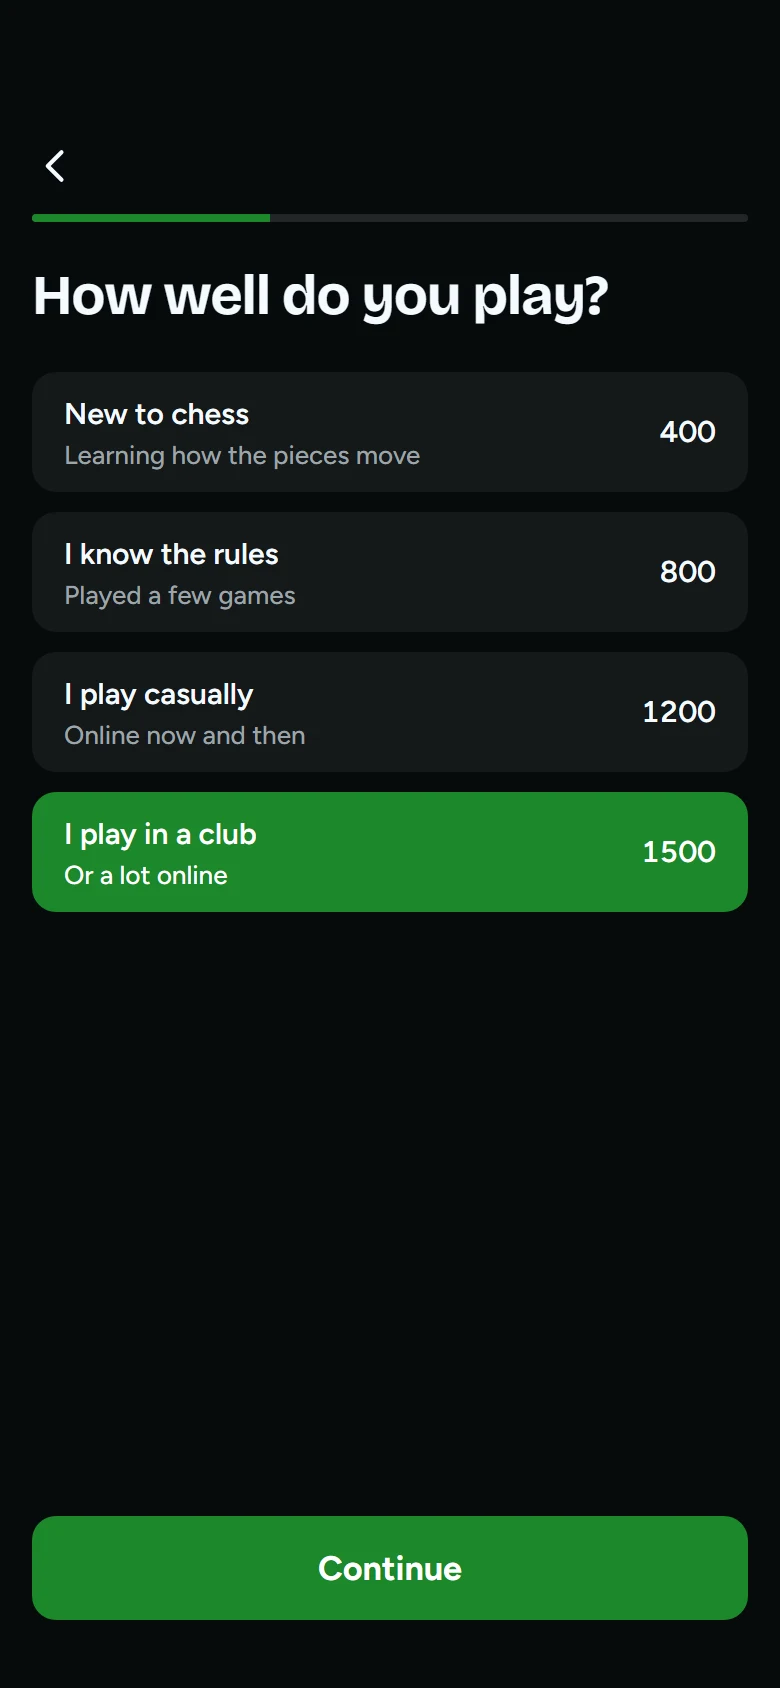Click the gray unfilled progress bar segment
The image size is (780, 1688).
point(509,218)
